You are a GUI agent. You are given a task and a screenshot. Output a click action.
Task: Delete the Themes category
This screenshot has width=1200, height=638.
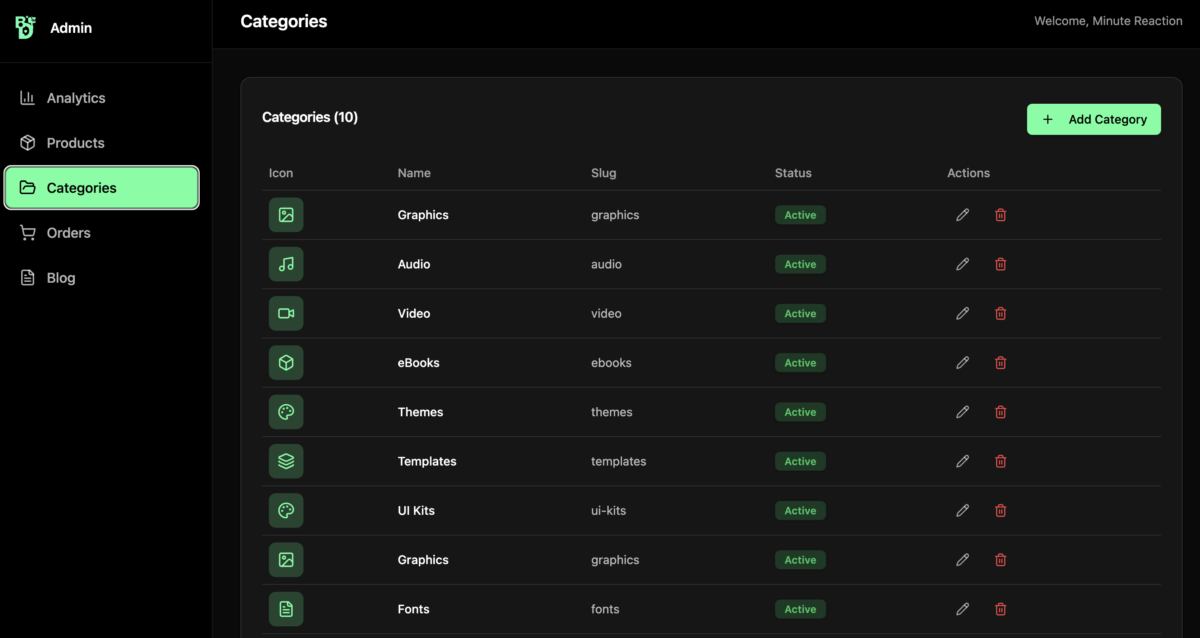(x=1000, y=412)
